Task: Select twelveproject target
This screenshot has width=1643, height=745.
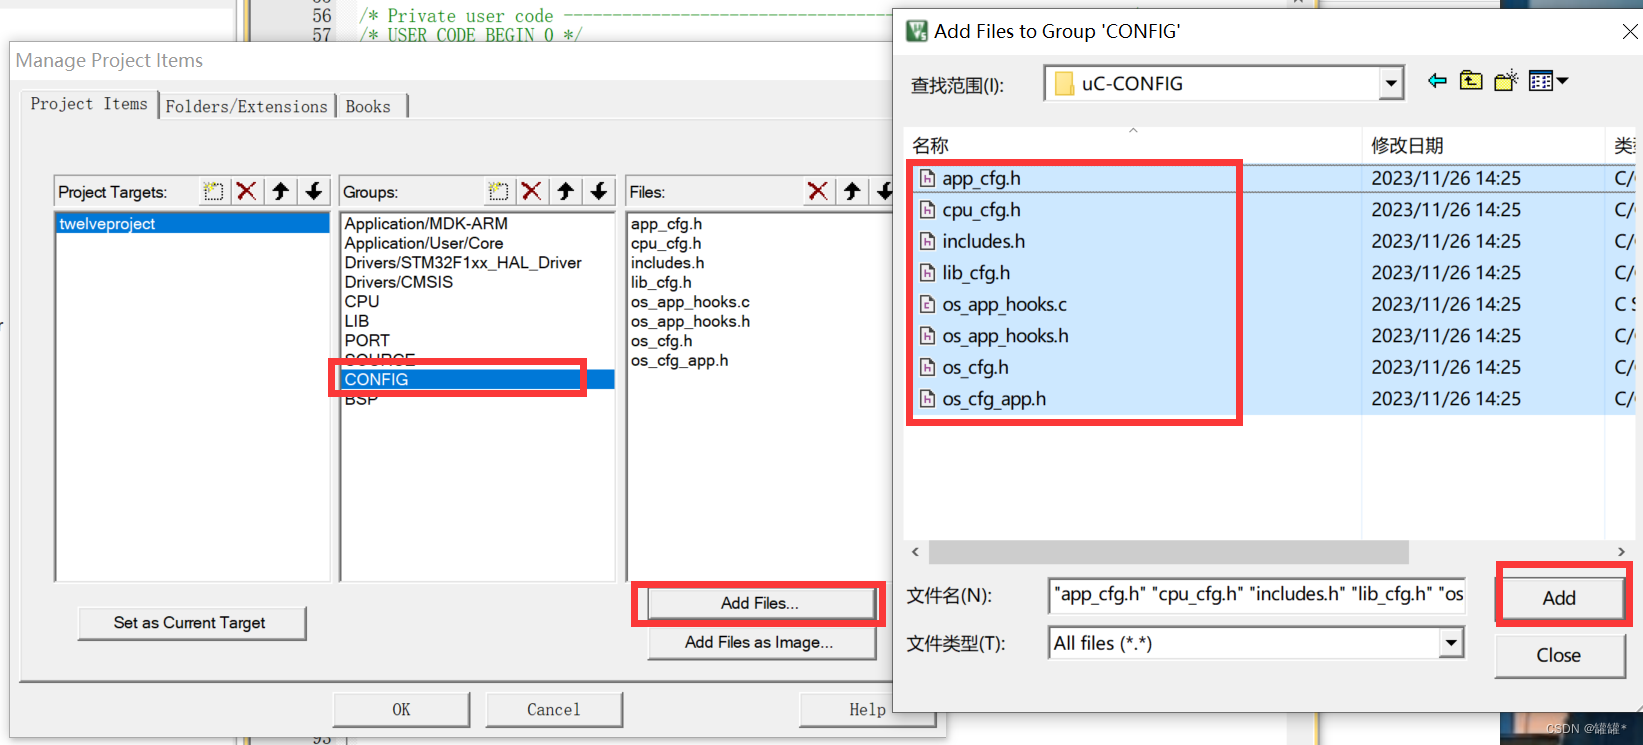Action: [192, 224]
